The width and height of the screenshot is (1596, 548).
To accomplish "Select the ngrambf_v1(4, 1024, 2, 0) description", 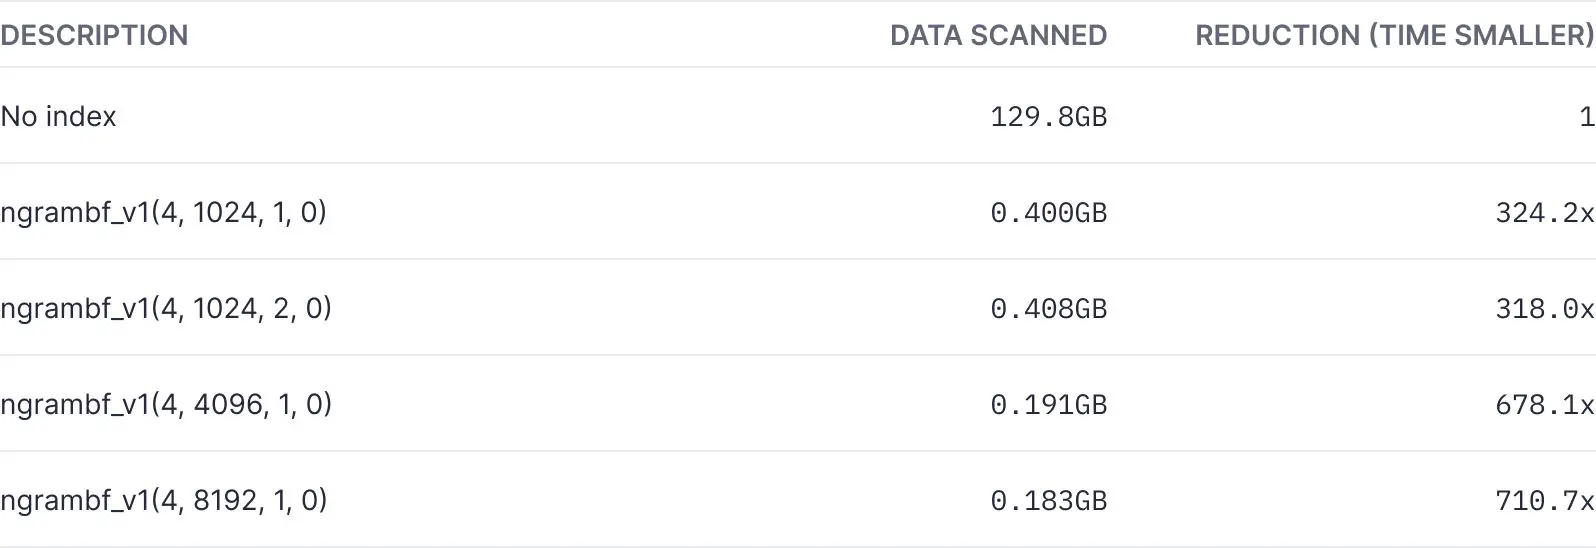I will [x=166, y=308].
